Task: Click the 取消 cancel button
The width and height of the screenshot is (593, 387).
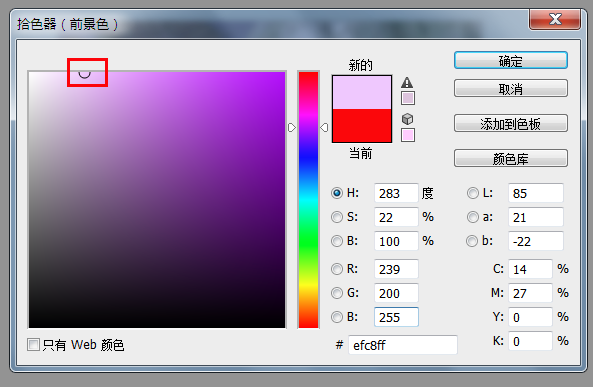Action: (511, 89)
